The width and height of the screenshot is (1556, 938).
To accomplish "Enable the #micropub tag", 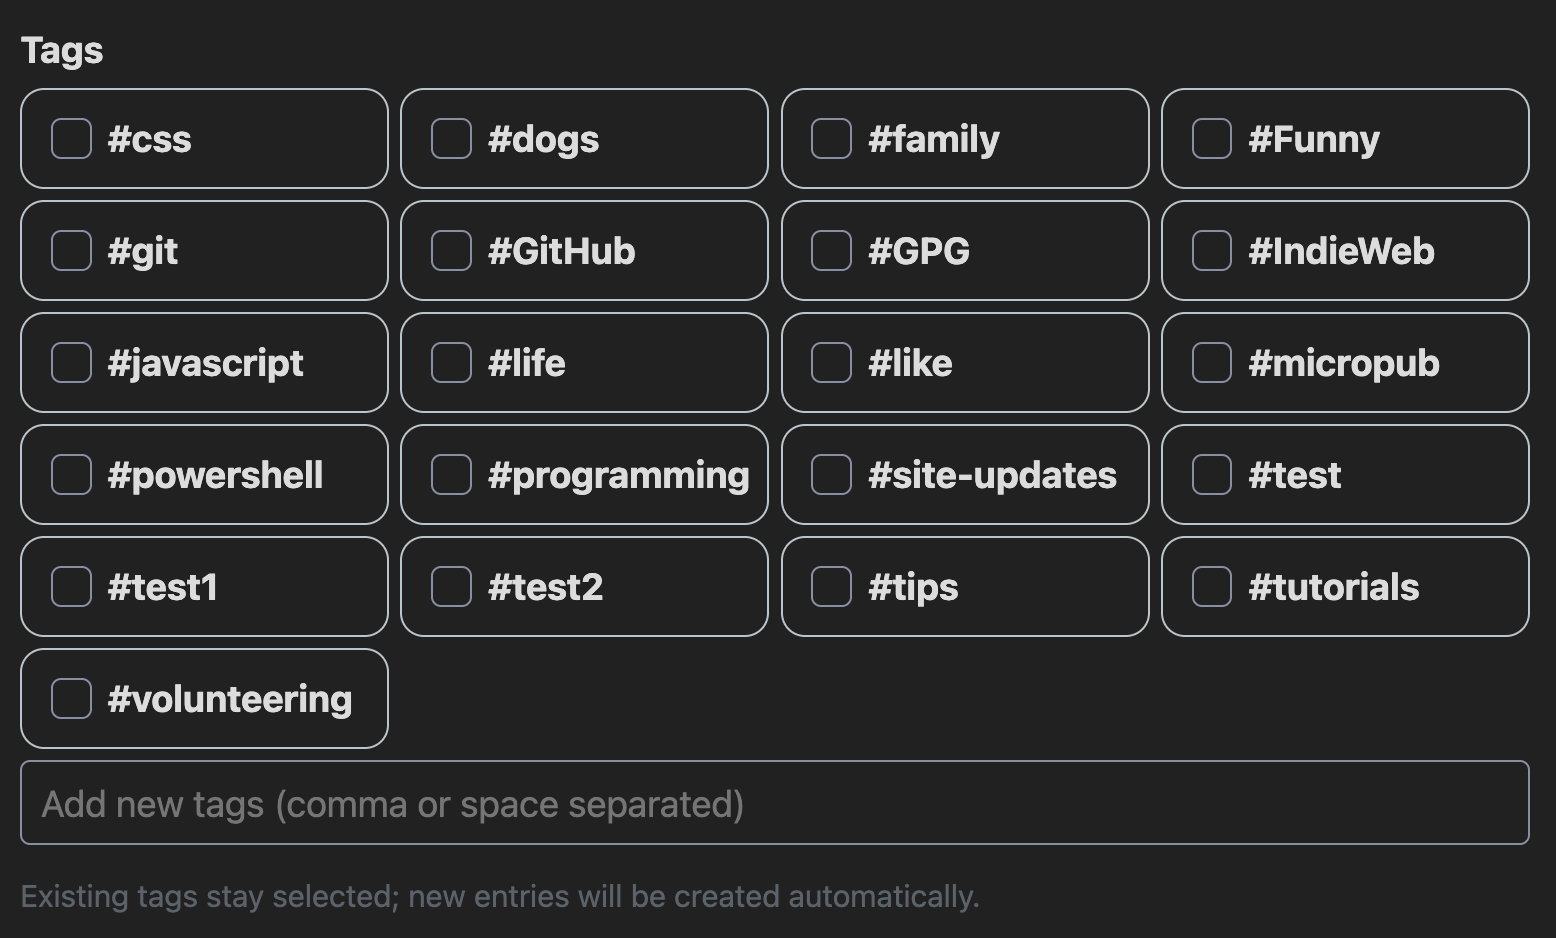I will [1210, 363].
